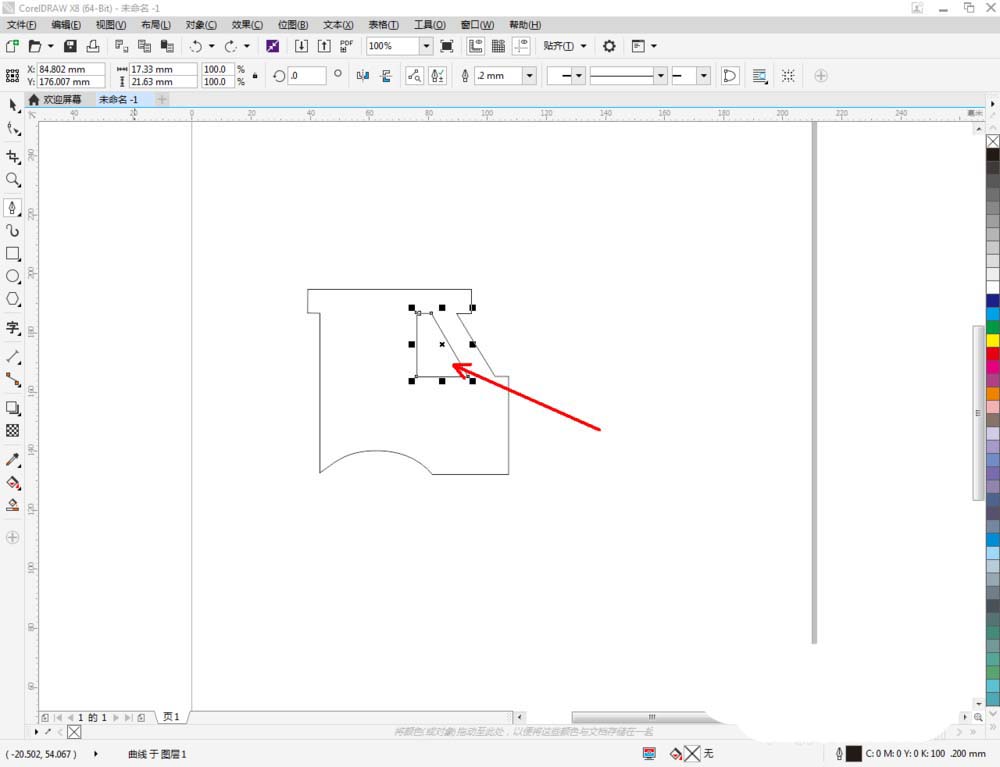Select the Pick tool

click(x=13, y=106)
